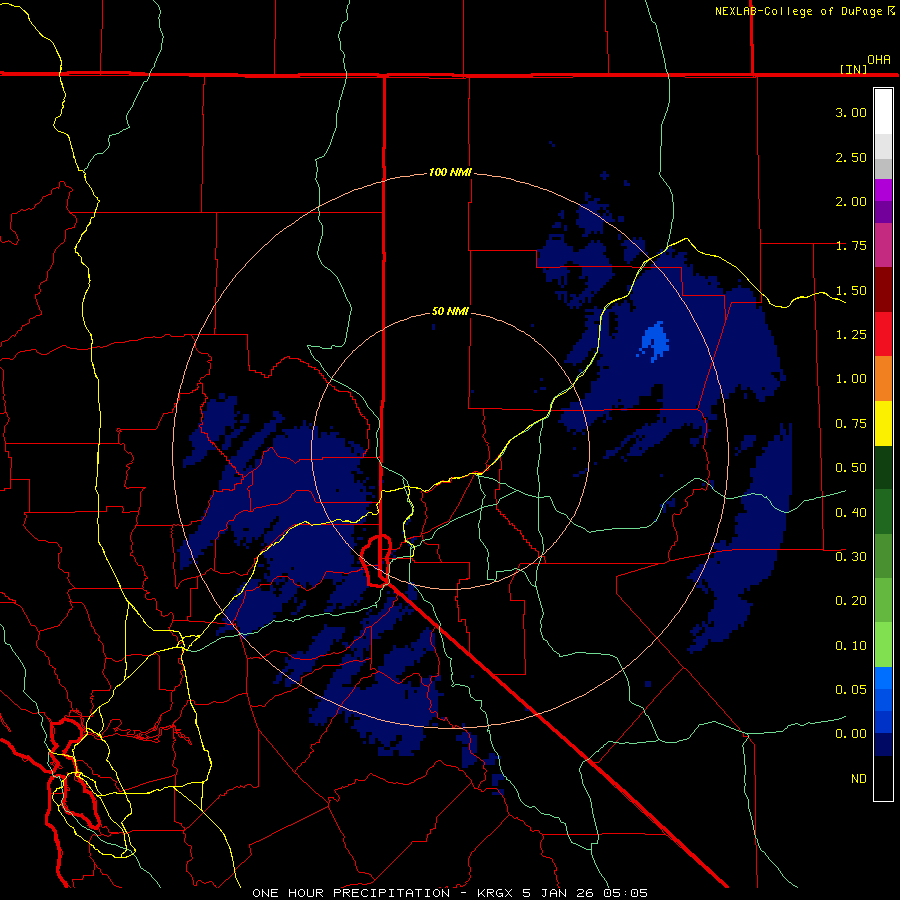Click the 2.00 legend value

pos(851,201)
